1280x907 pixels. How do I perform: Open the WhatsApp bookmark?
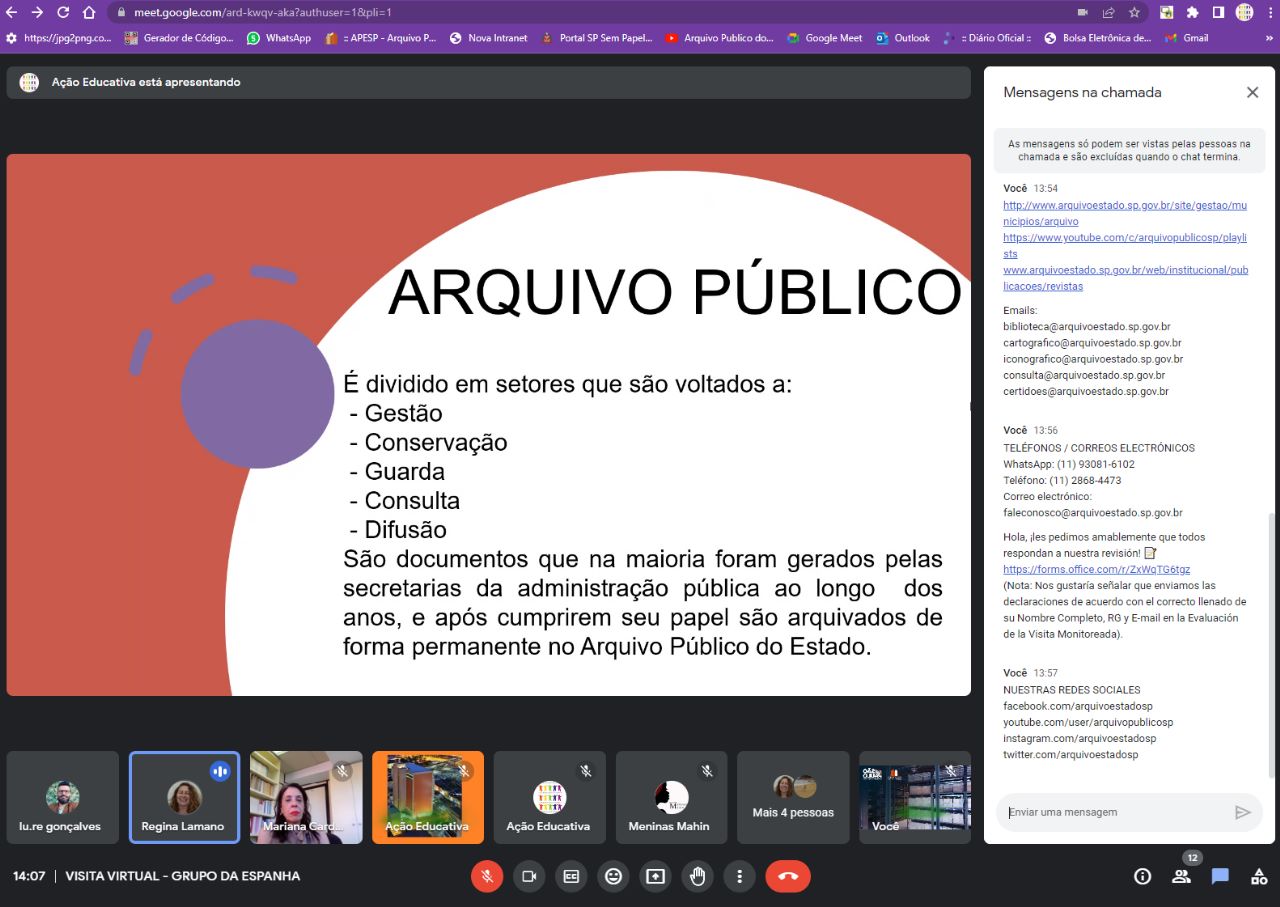[x=279, y=38]
